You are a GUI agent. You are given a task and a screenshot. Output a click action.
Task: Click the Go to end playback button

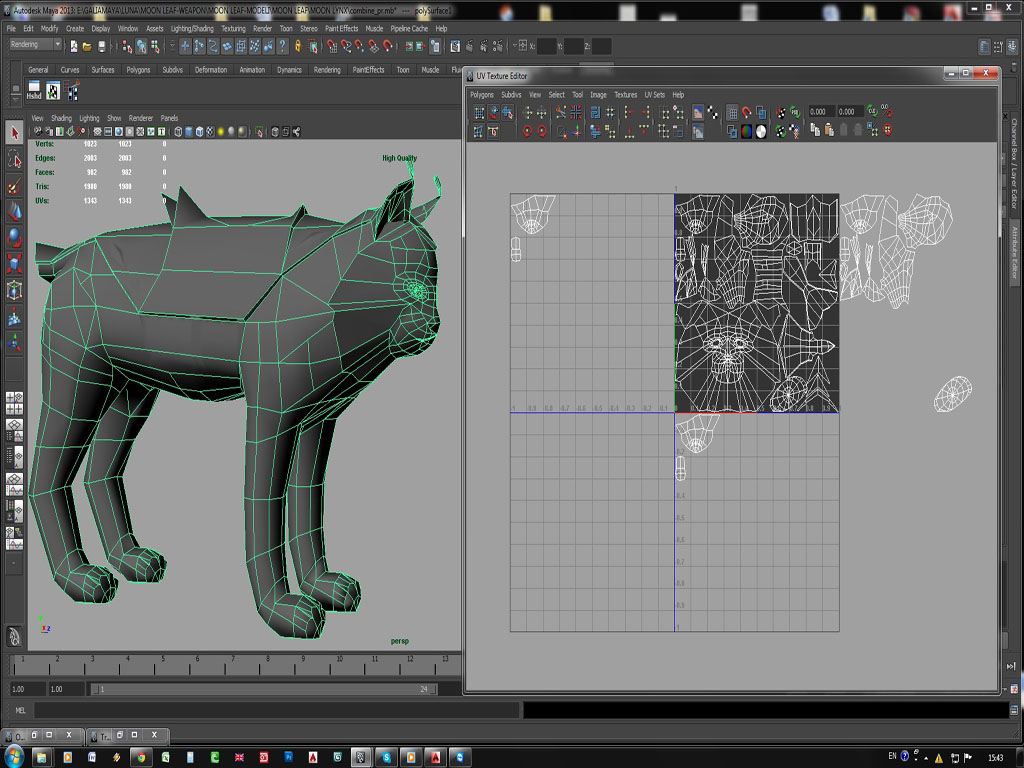[1011, 666]
